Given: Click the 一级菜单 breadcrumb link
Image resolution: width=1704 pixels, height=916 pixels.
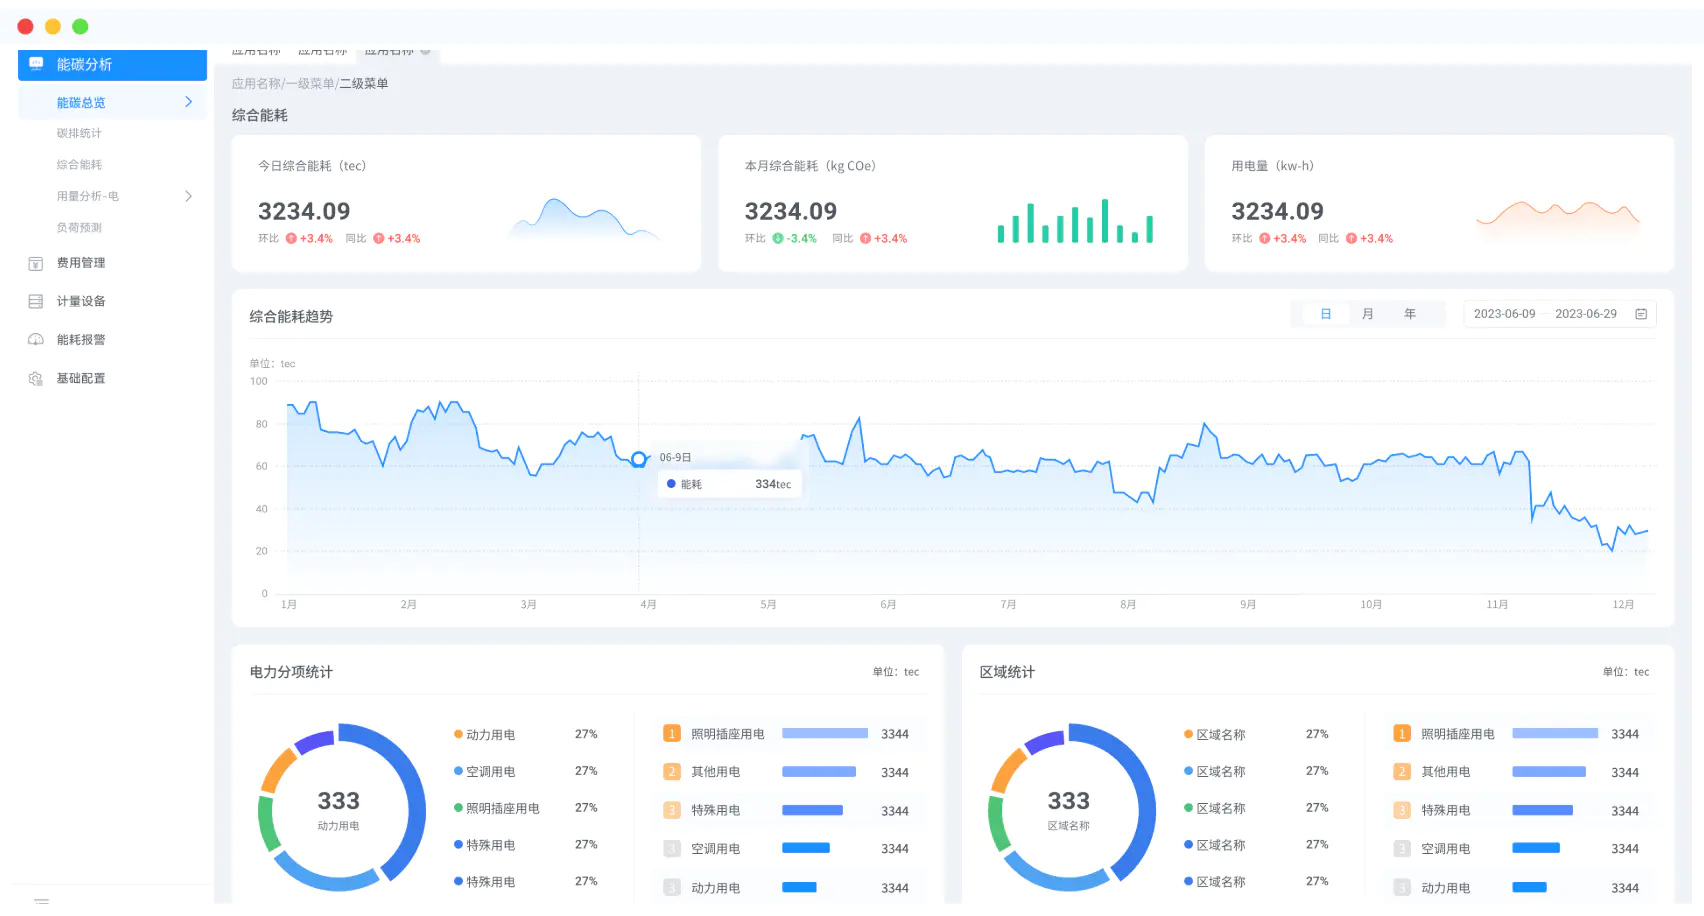Looking at the screenshot, I should (310, 84).
